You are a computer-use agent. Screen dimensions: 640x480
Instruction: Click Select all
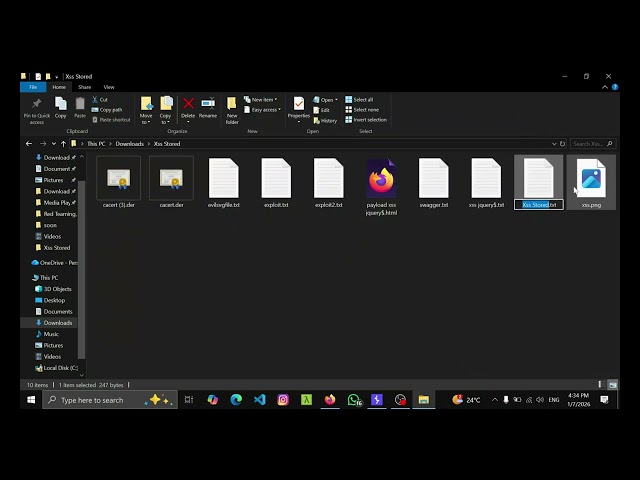[359, 100]
